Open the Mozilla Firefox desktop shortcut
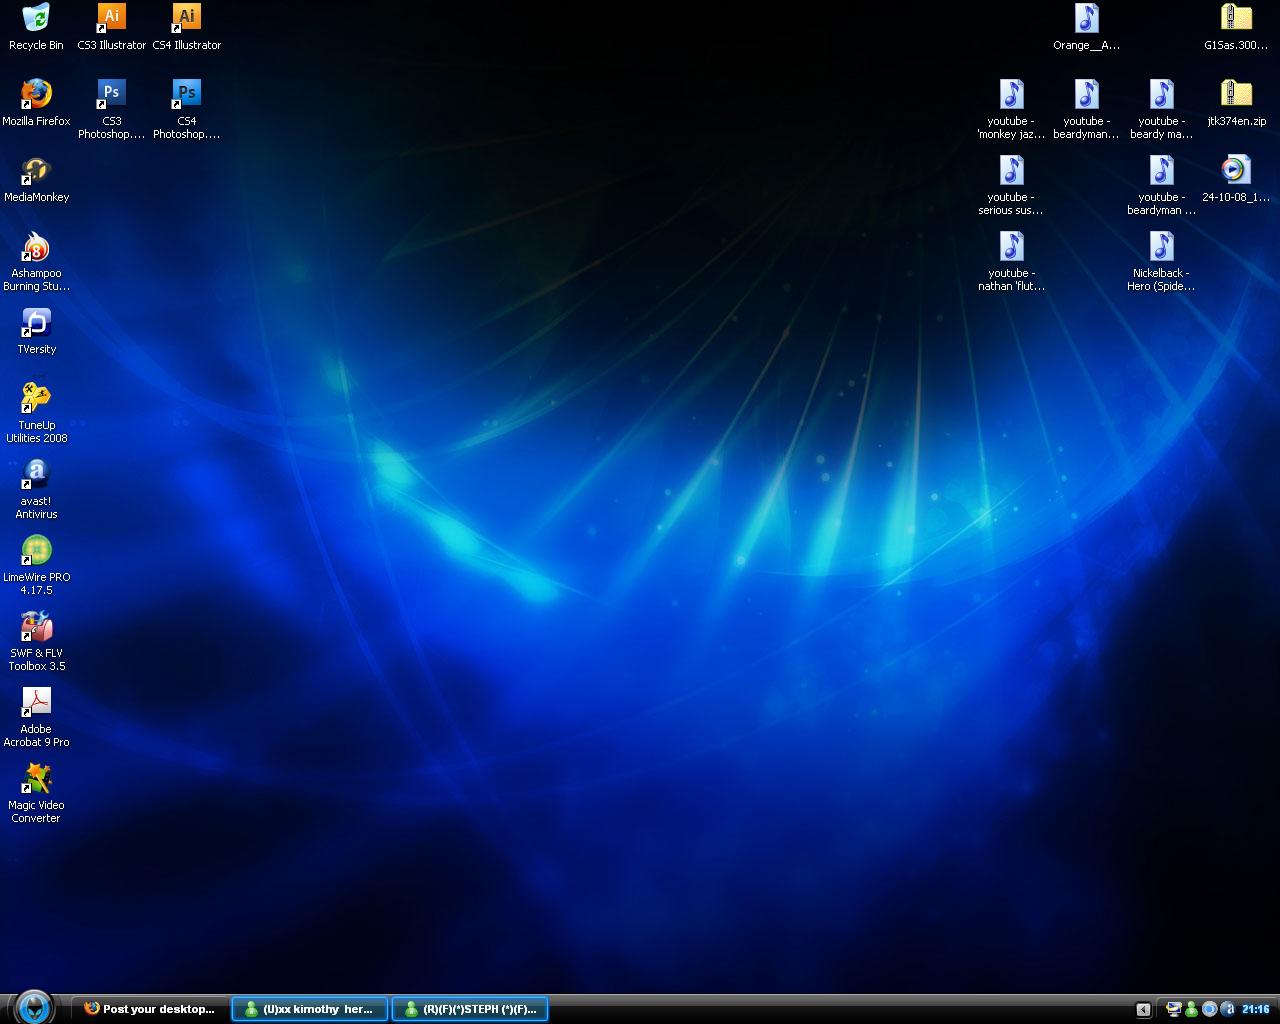Screen dimensions: 1280x1024 36,103
